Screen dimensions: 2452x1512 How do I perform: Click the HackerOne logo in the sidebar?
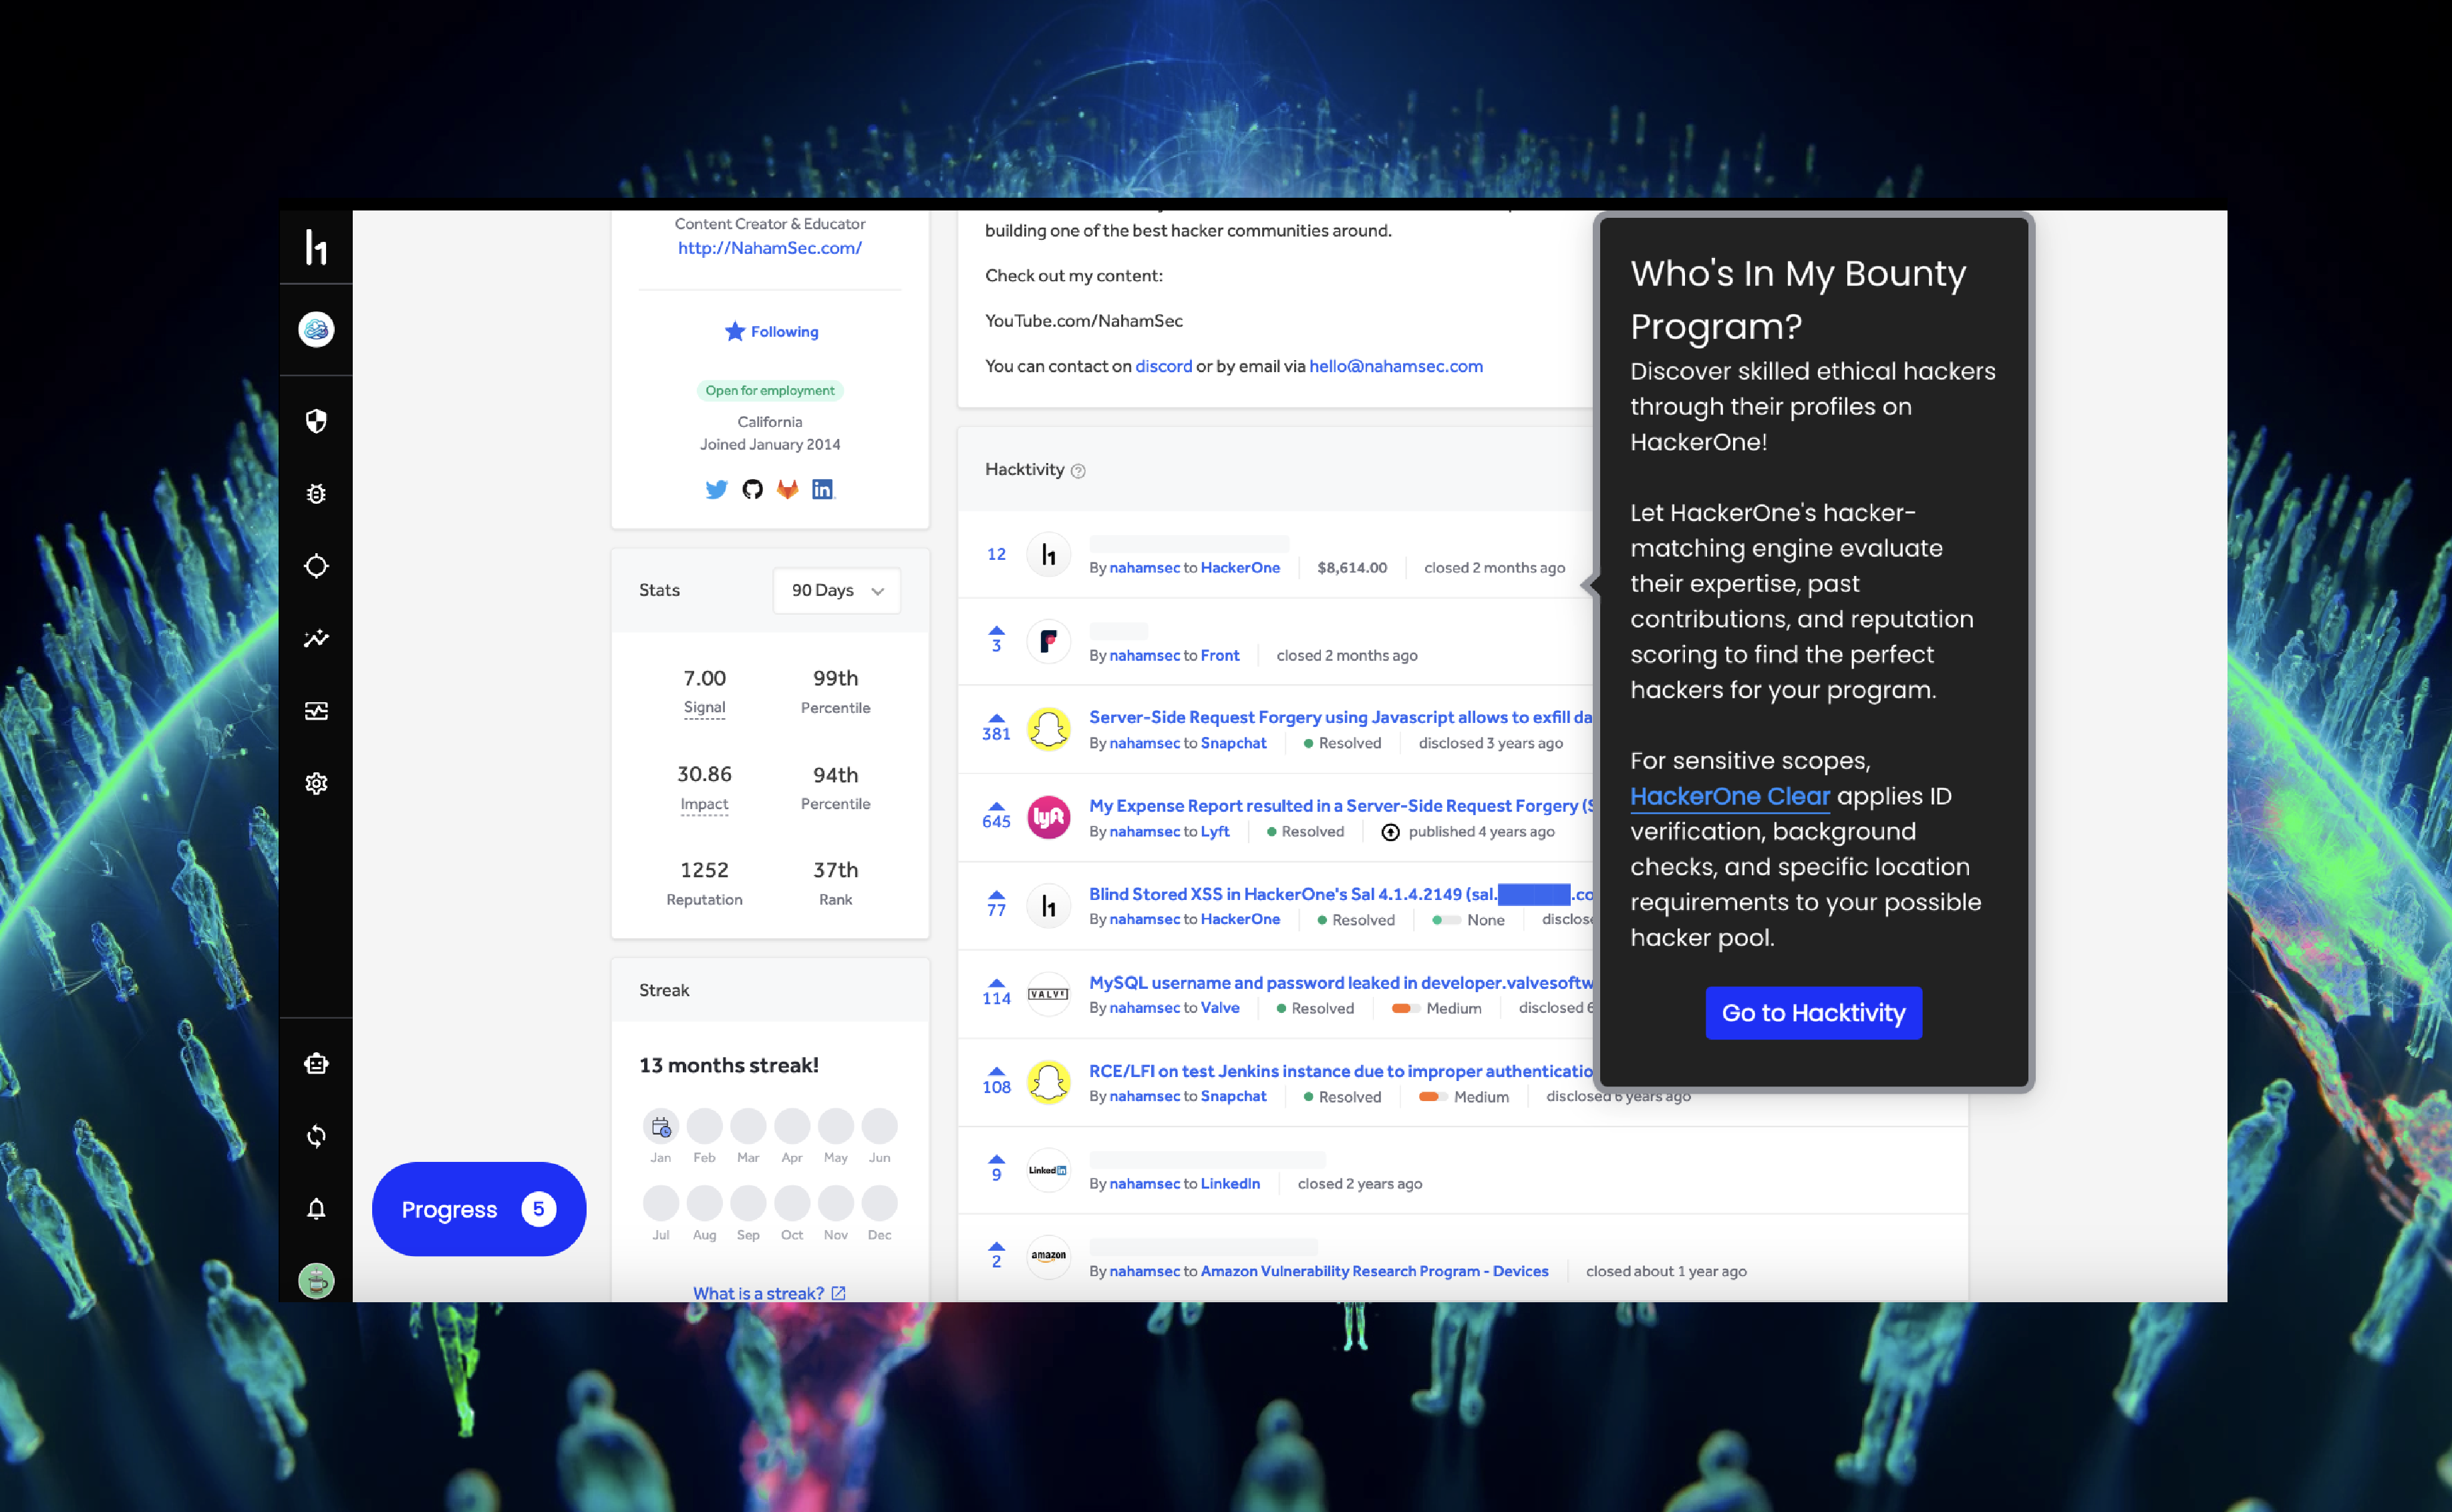point(316,247)
